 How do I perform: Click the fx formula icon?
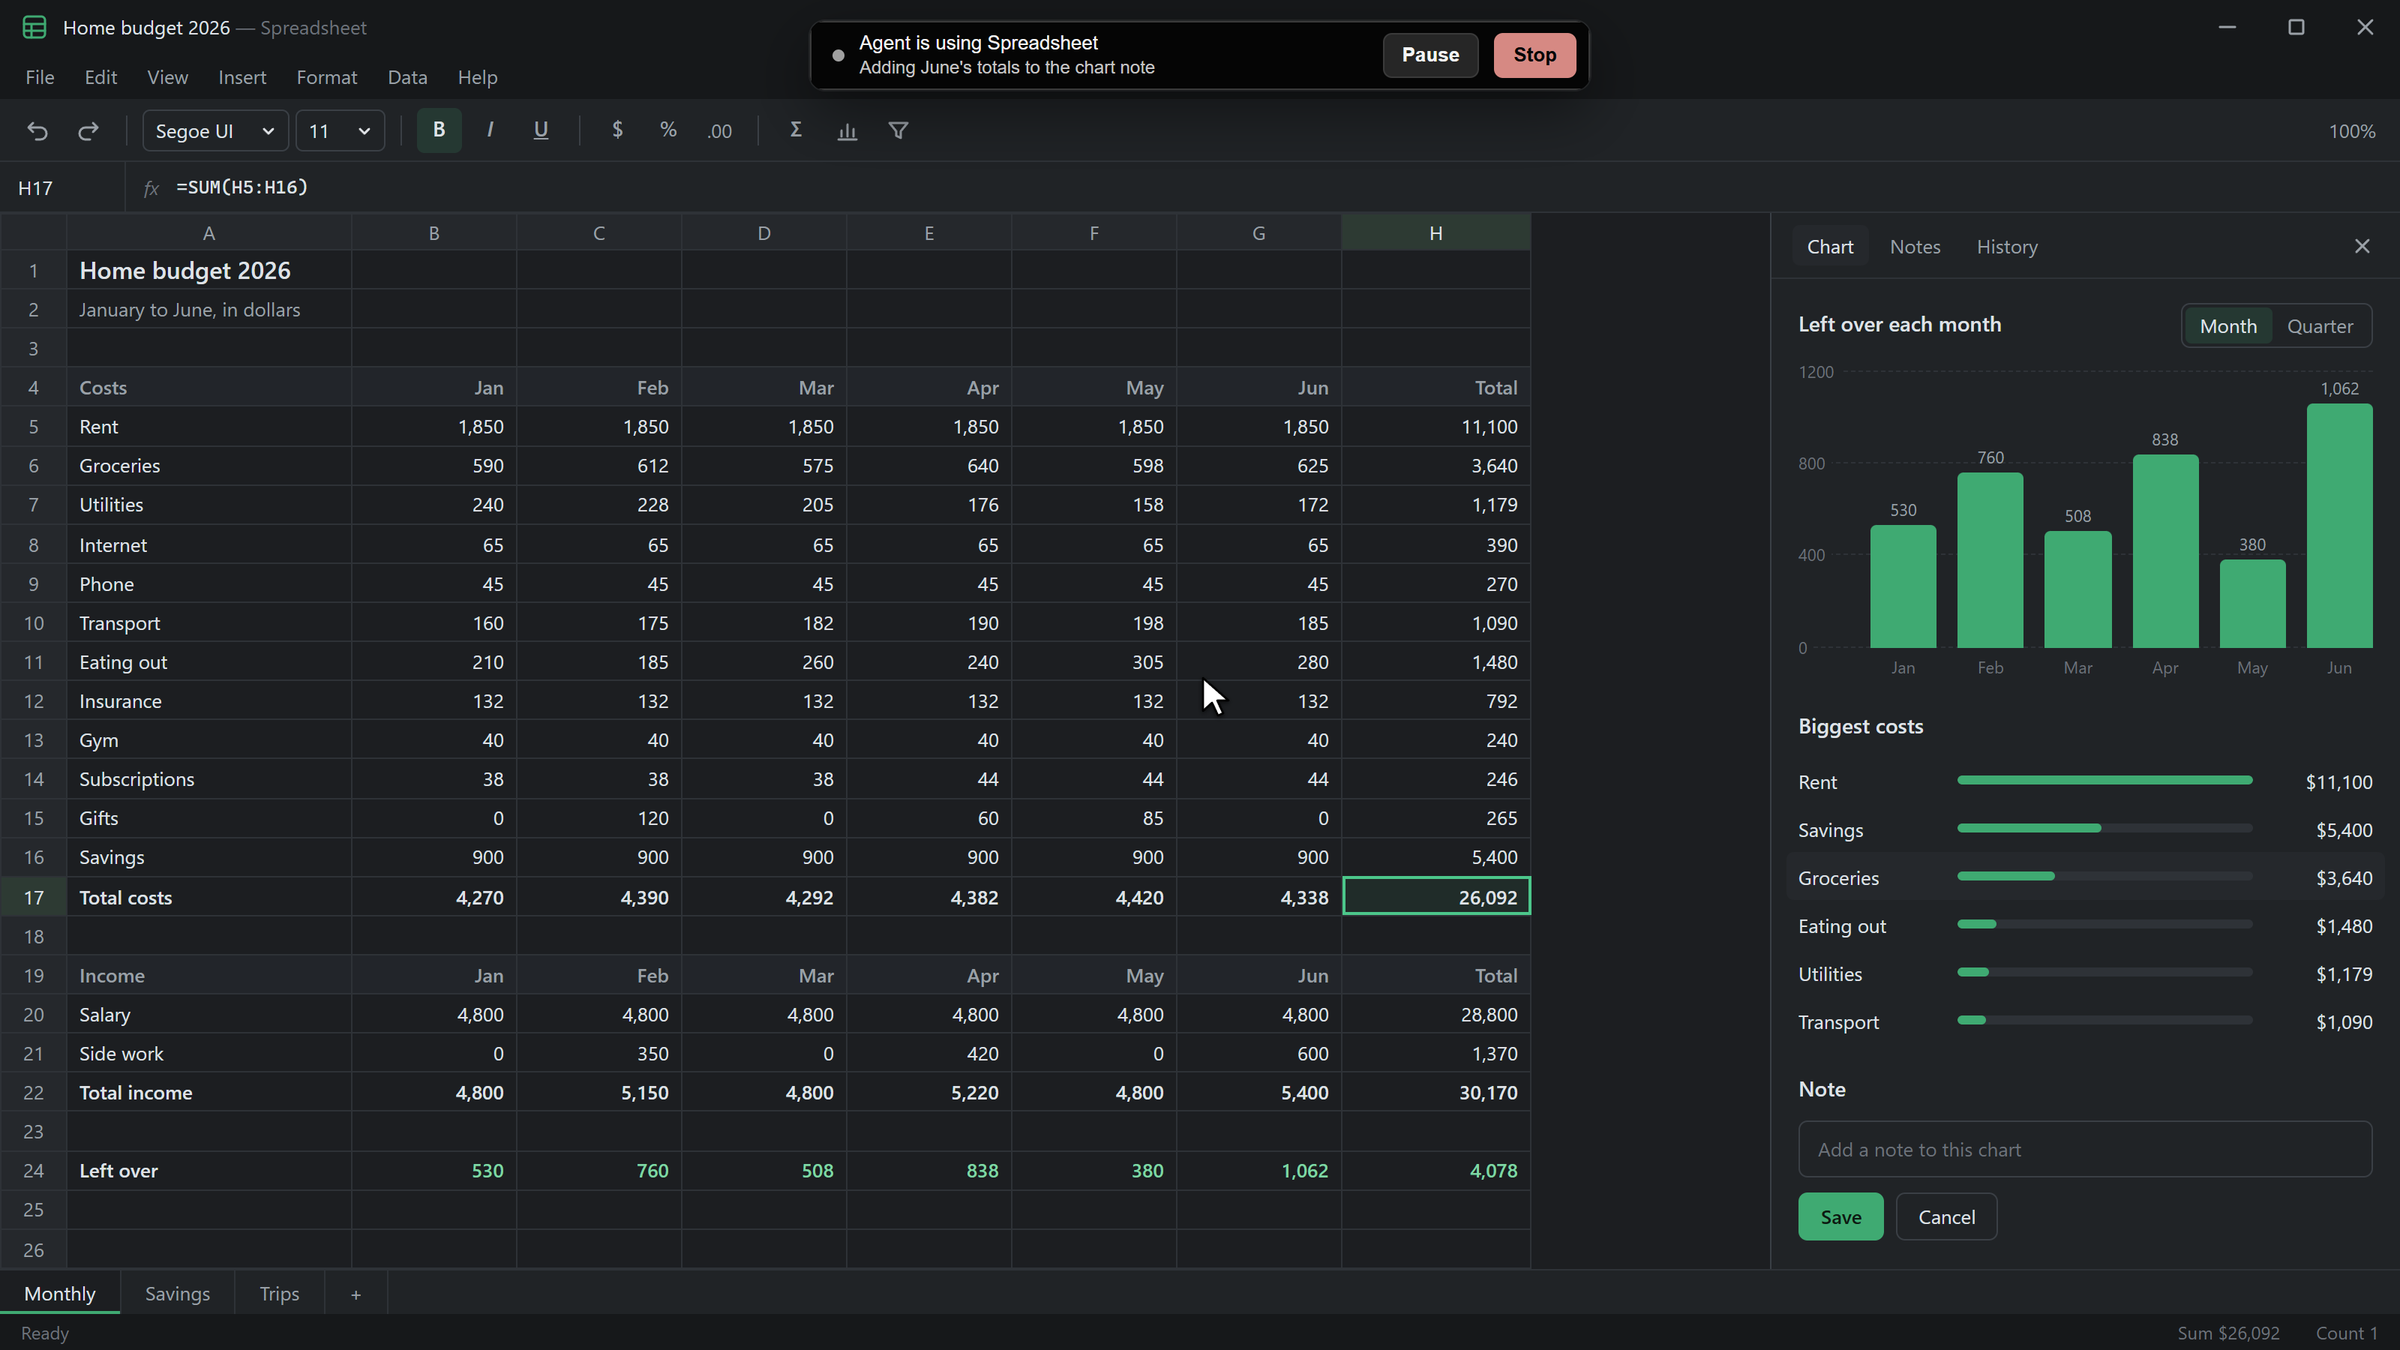(x=151, y=188)
